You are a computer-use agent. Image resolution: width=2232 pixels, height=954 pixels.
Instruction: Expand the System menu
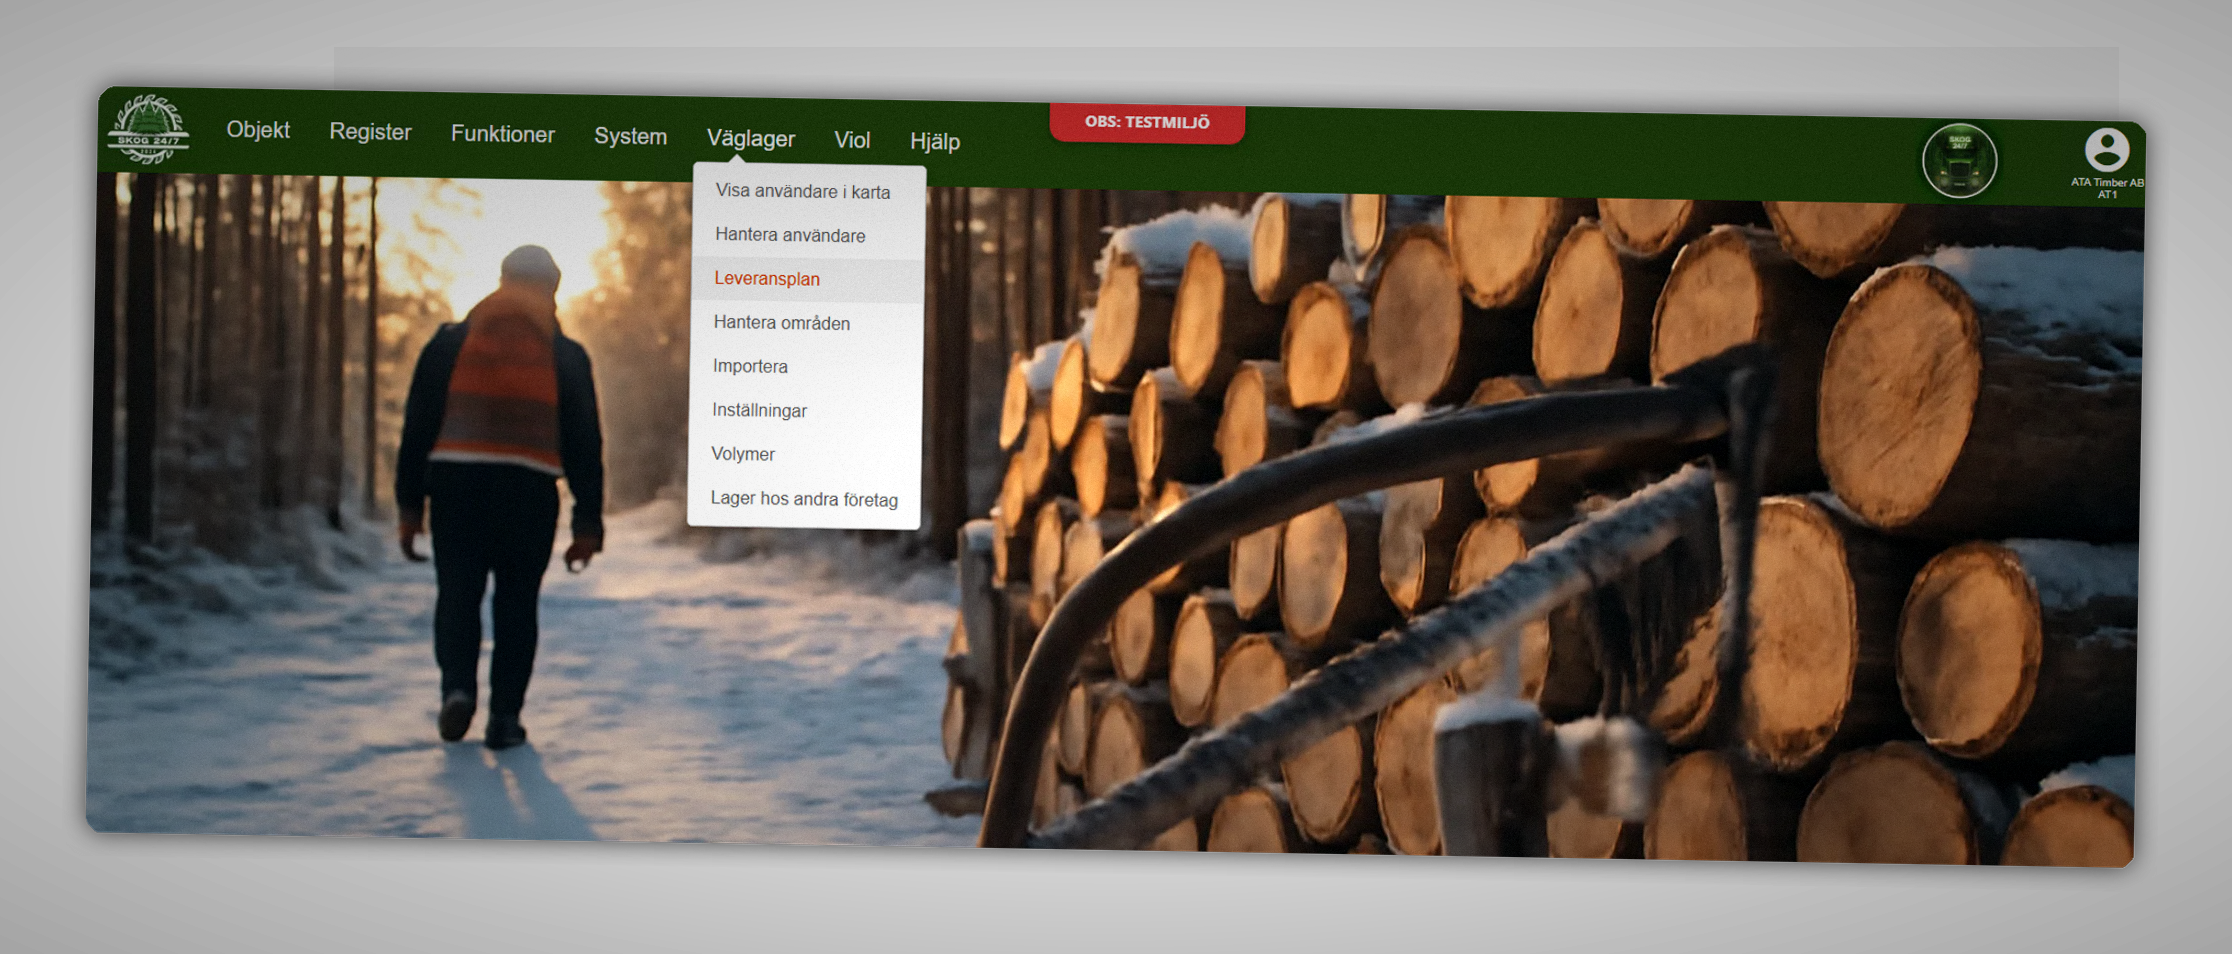pos(630,136)
